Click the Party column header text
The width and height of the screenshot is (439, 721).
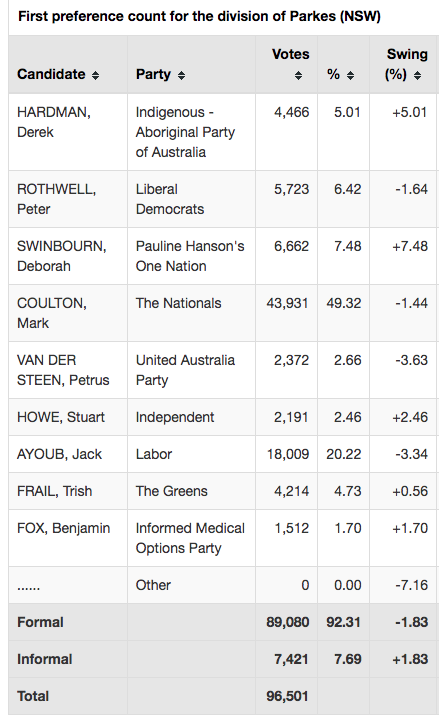153,74
